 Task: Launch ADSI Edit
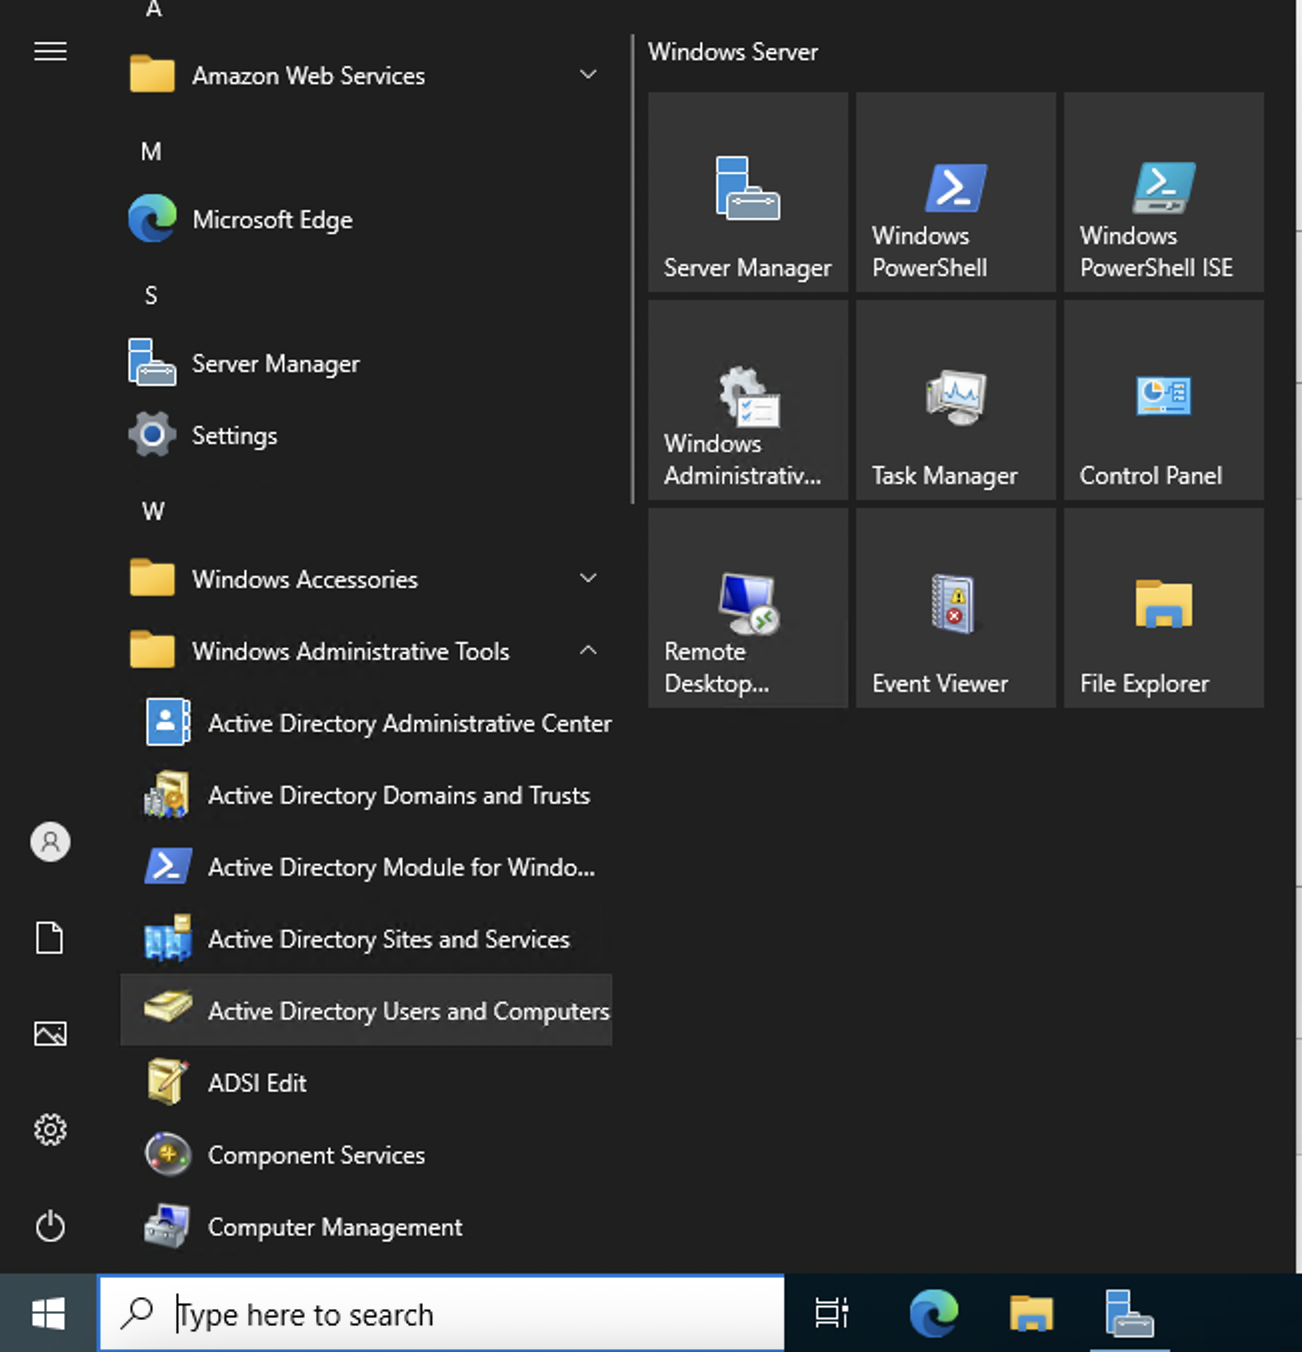pyautogui.click(x=366, y=1083)
